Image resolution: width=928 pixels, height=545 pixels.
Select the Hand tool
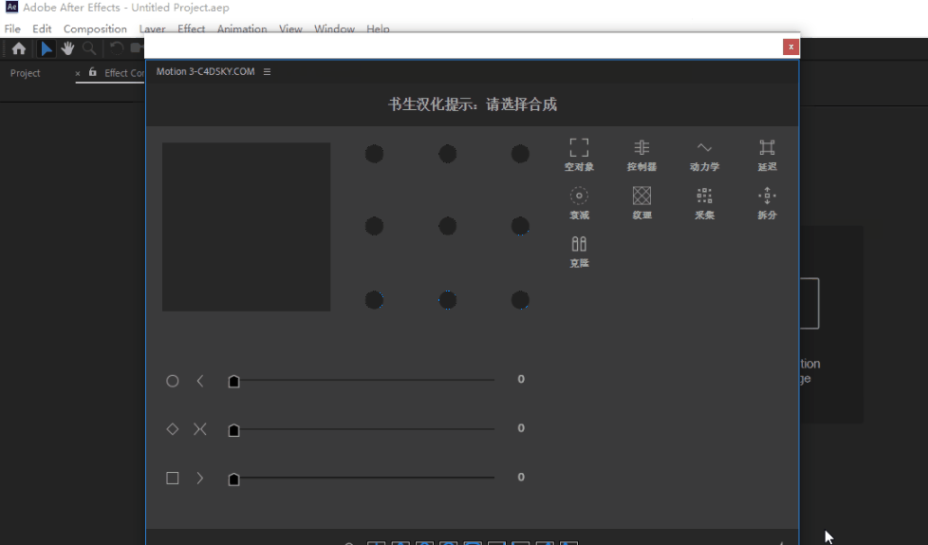(x=67, y=49)
